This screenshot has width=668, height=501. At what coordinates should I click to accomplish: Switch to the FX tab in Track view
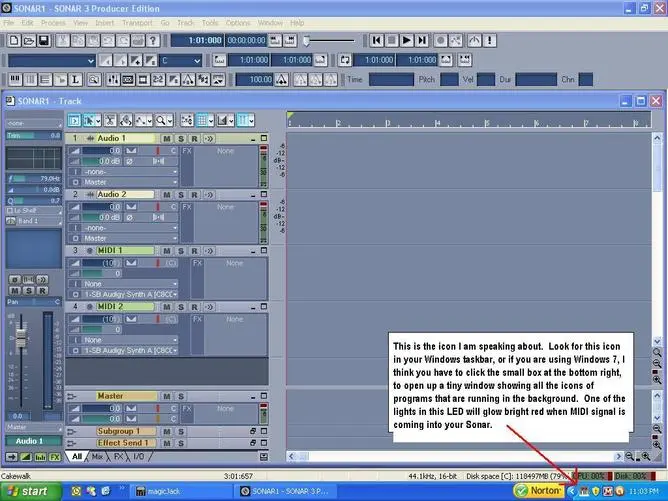pyautogui.click(x=118, y=457)
